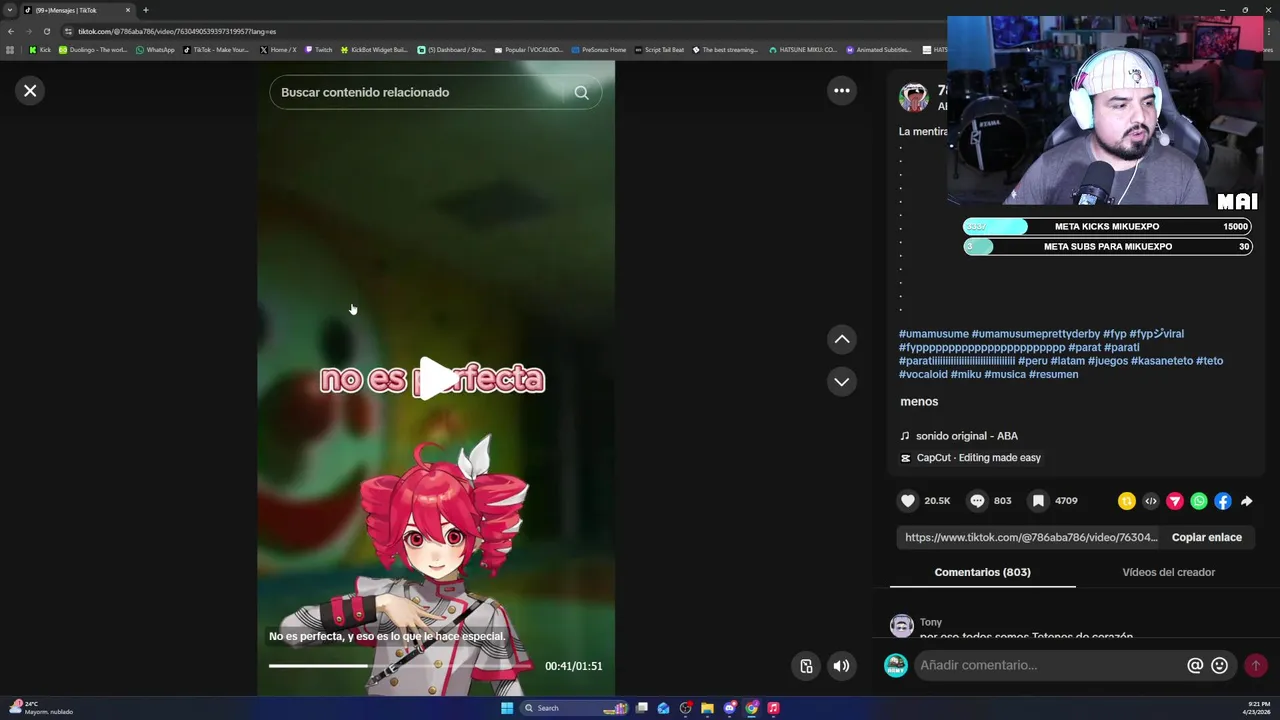1280x720 pixels.
Task: Save video with bookmark icon
Action: pyautogui.click(x=1039, y=501)
